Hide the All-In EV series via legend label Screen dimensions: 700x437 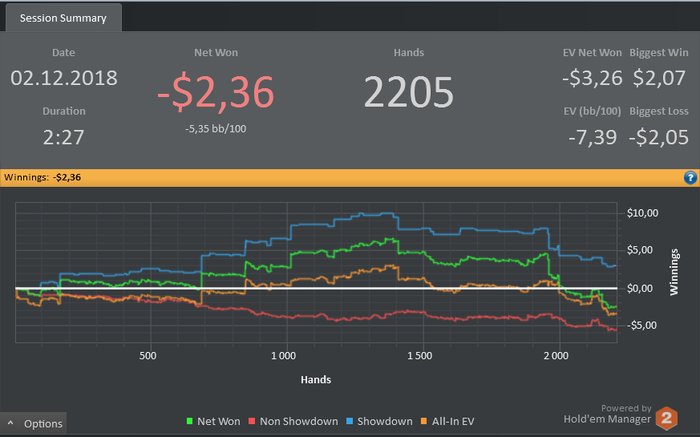pos(453,421)
